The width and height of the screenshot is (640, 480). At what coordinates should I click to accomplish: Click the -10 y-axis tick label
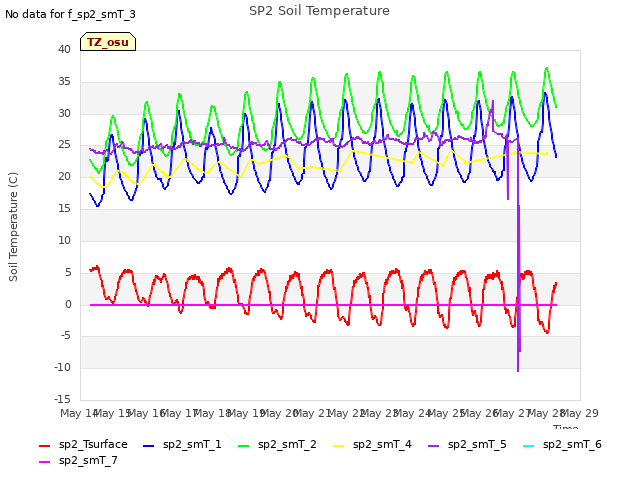pyautogui.click(x=62, y=367)
